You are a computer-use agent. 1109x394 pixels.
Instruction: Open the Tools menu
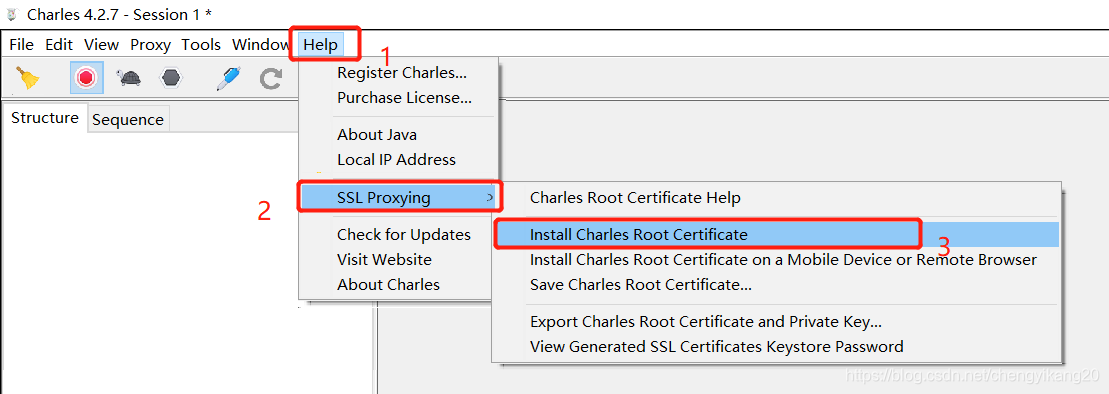click(x=201, y=45)
